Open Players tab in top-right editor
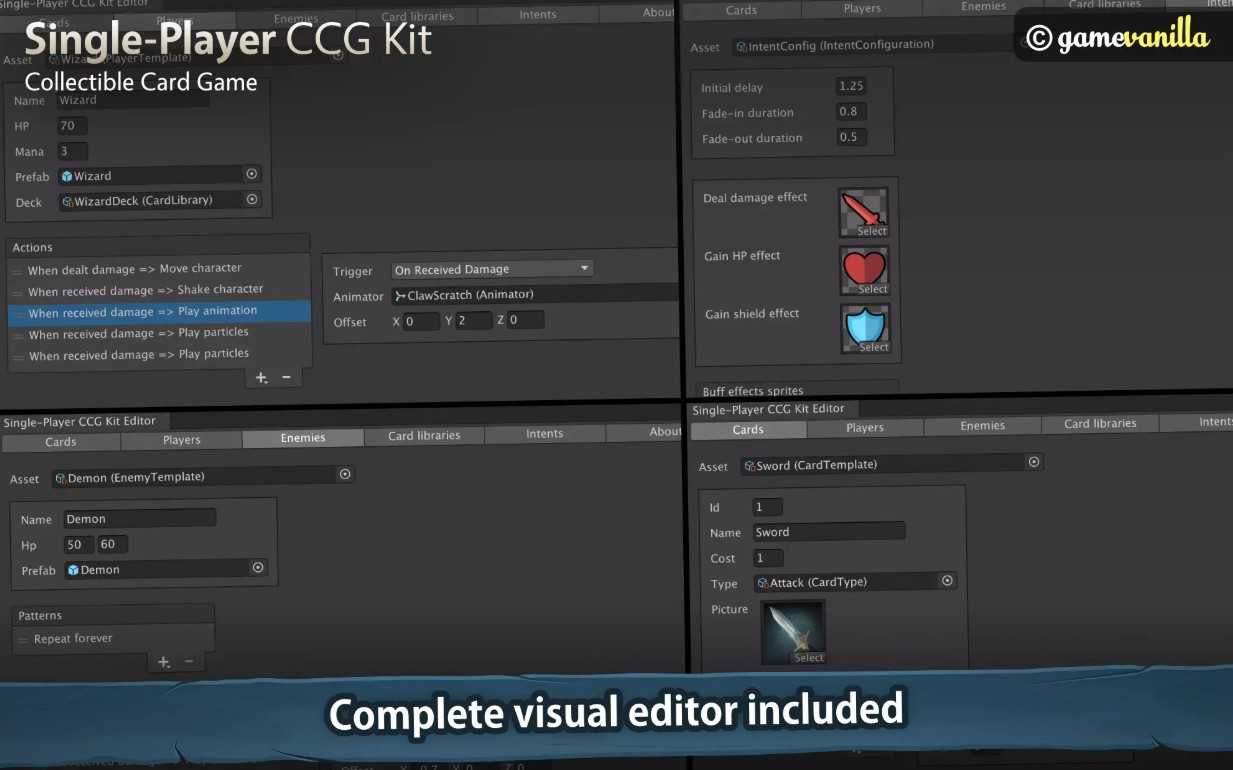The image size is (1233, 770). 862,9
